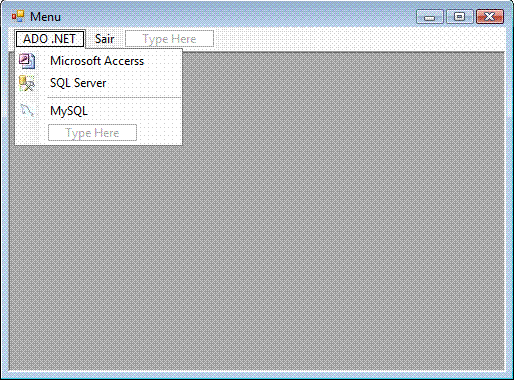This screenshot has height=381, width=515.
Task: Click the Menu window title text
Action: (45, 17)
